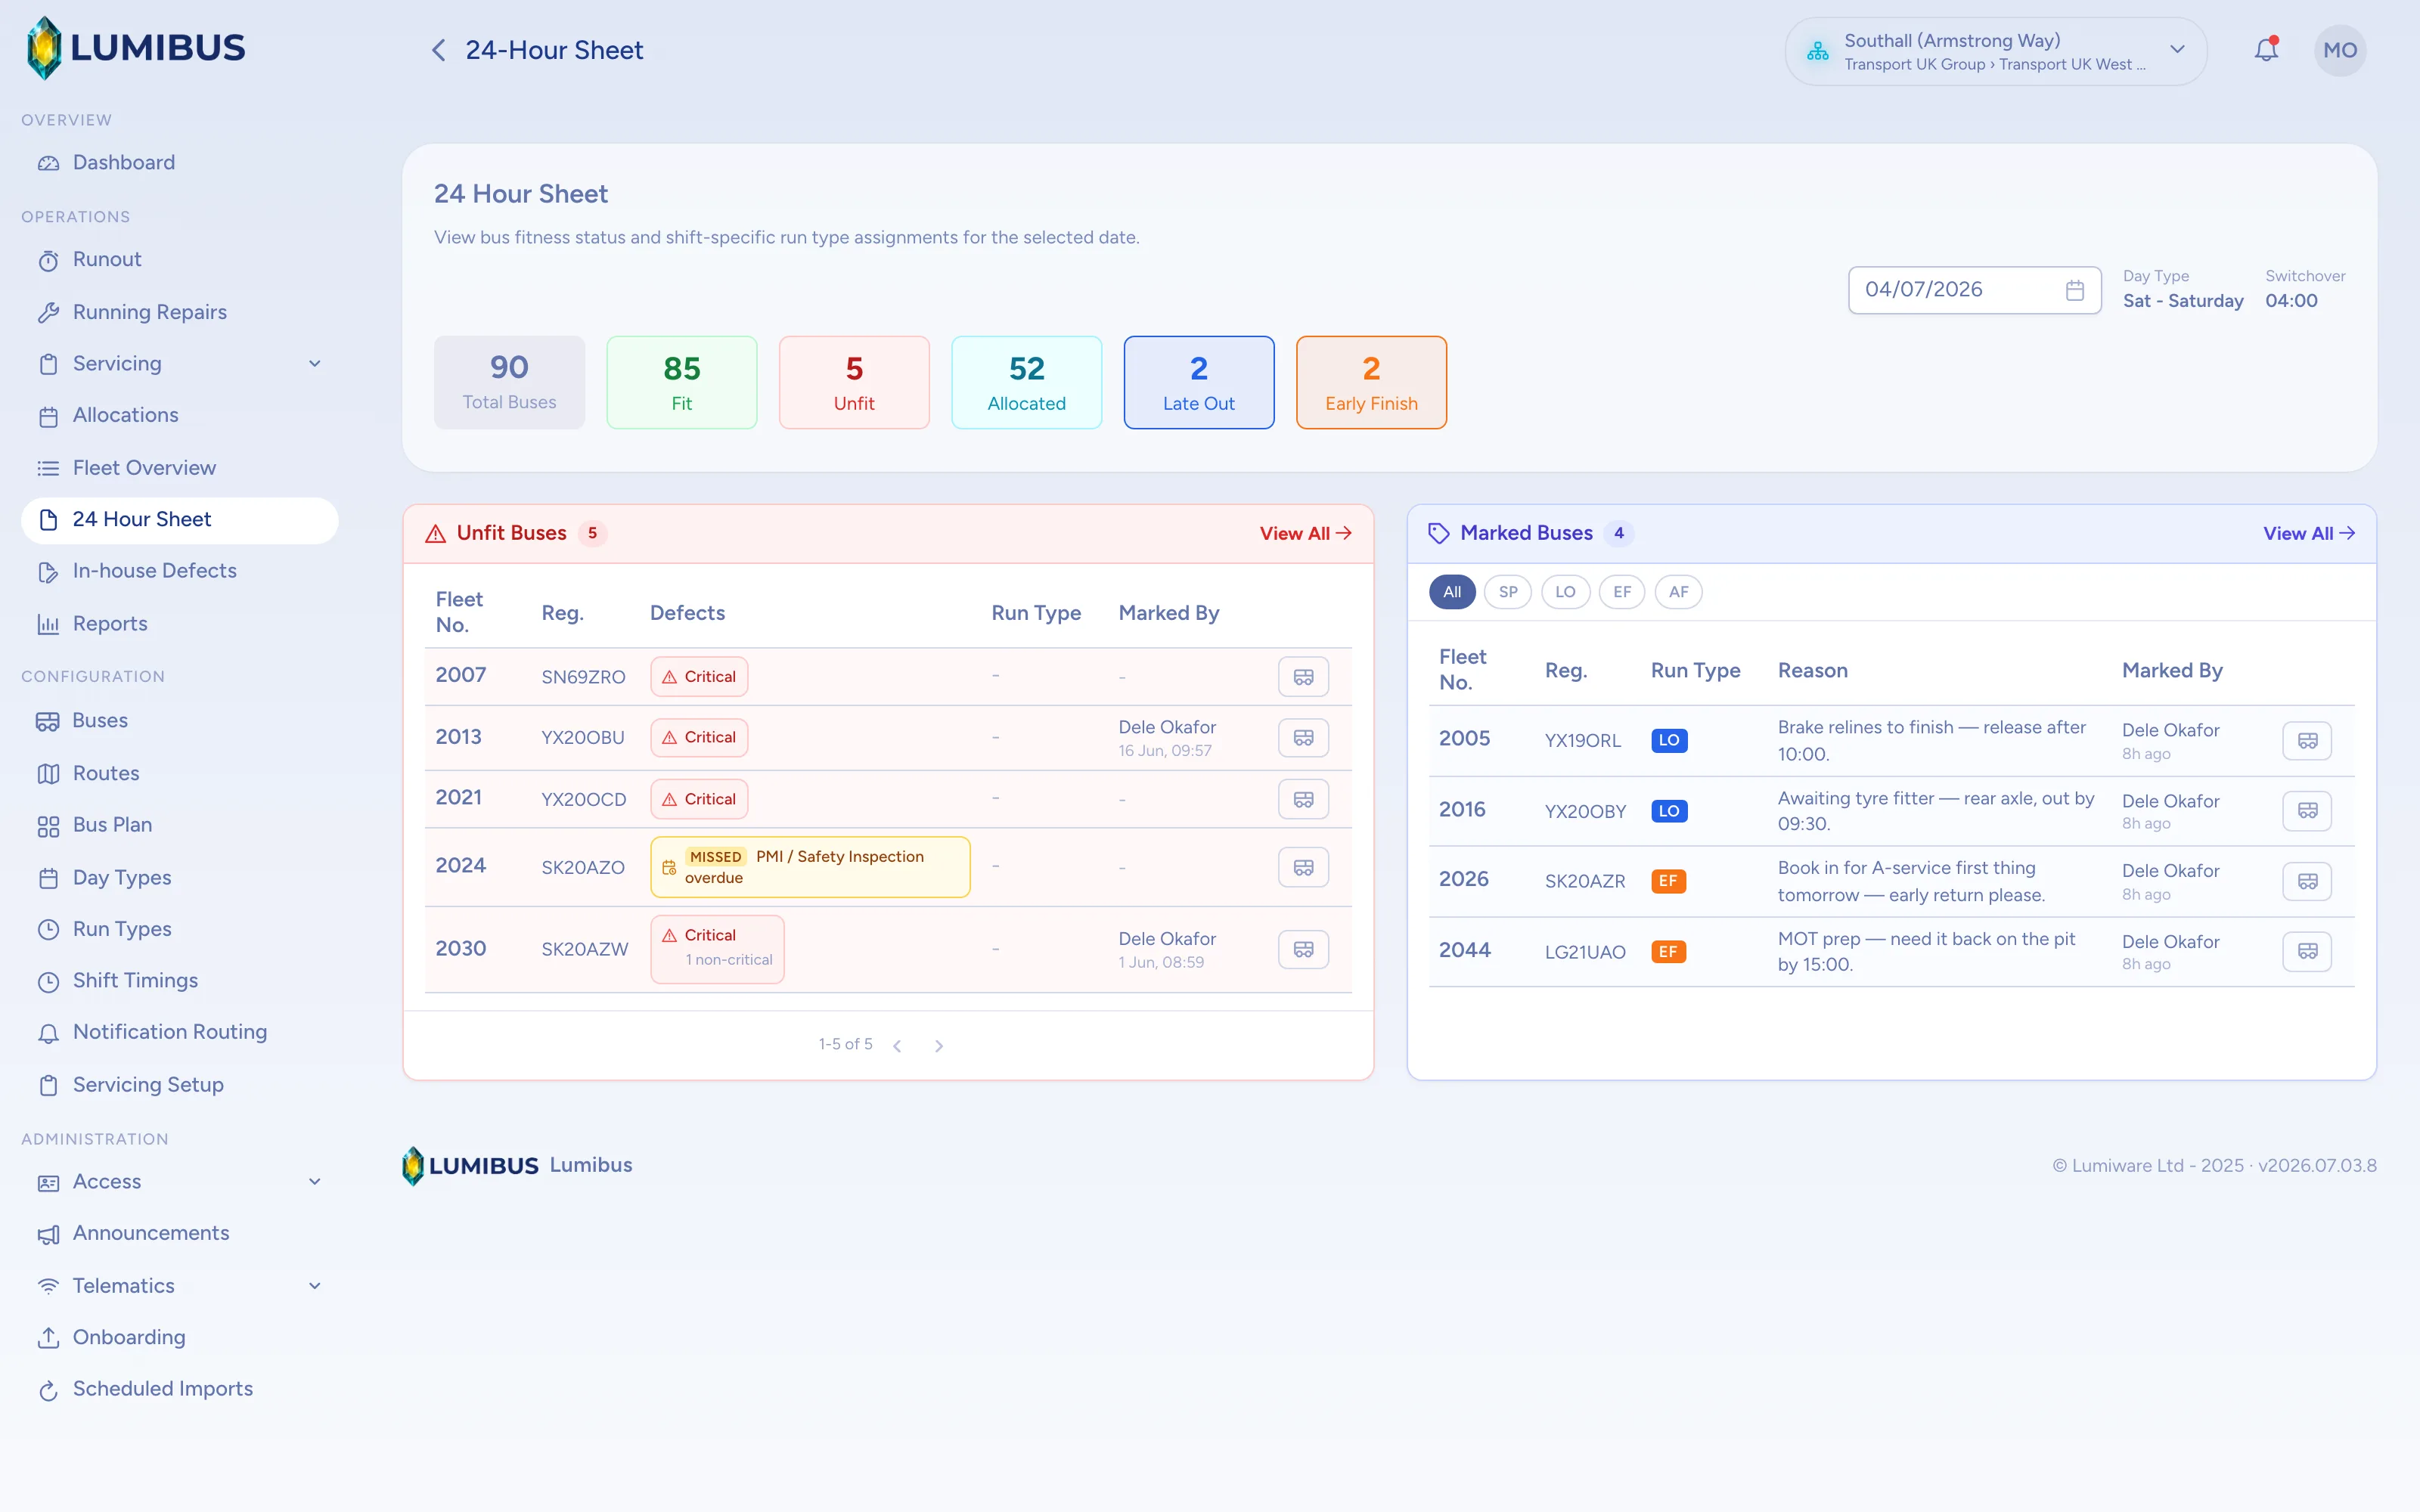Open the MO user avatar
This screenshot has height=1512, width=2420.
pos(2339,50)
